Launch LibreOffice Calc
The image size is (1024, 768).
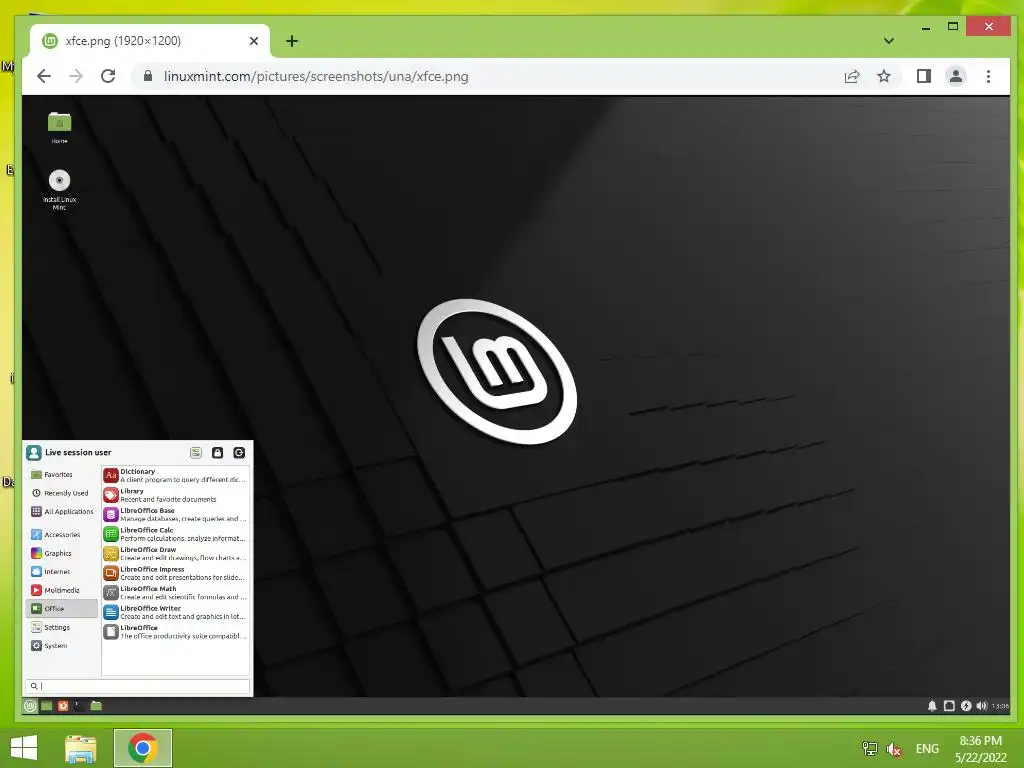click(176, 534)
